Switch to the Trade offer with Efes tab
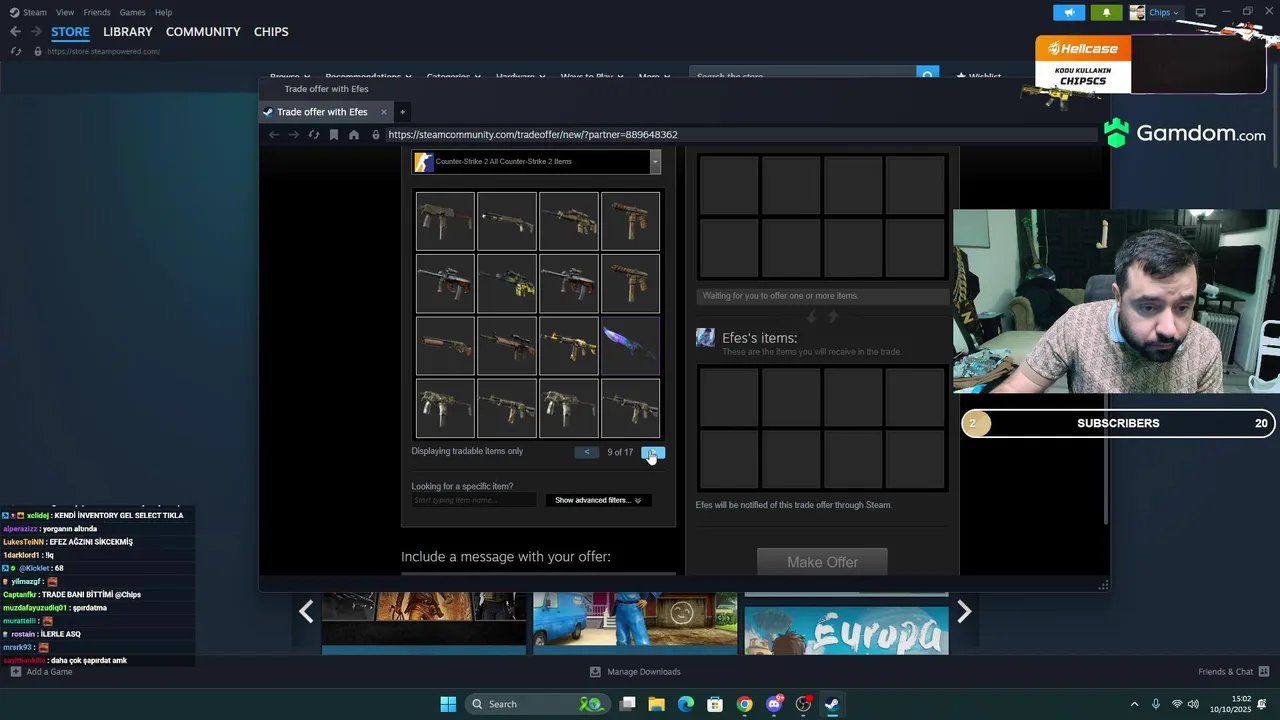 point(322,112)
